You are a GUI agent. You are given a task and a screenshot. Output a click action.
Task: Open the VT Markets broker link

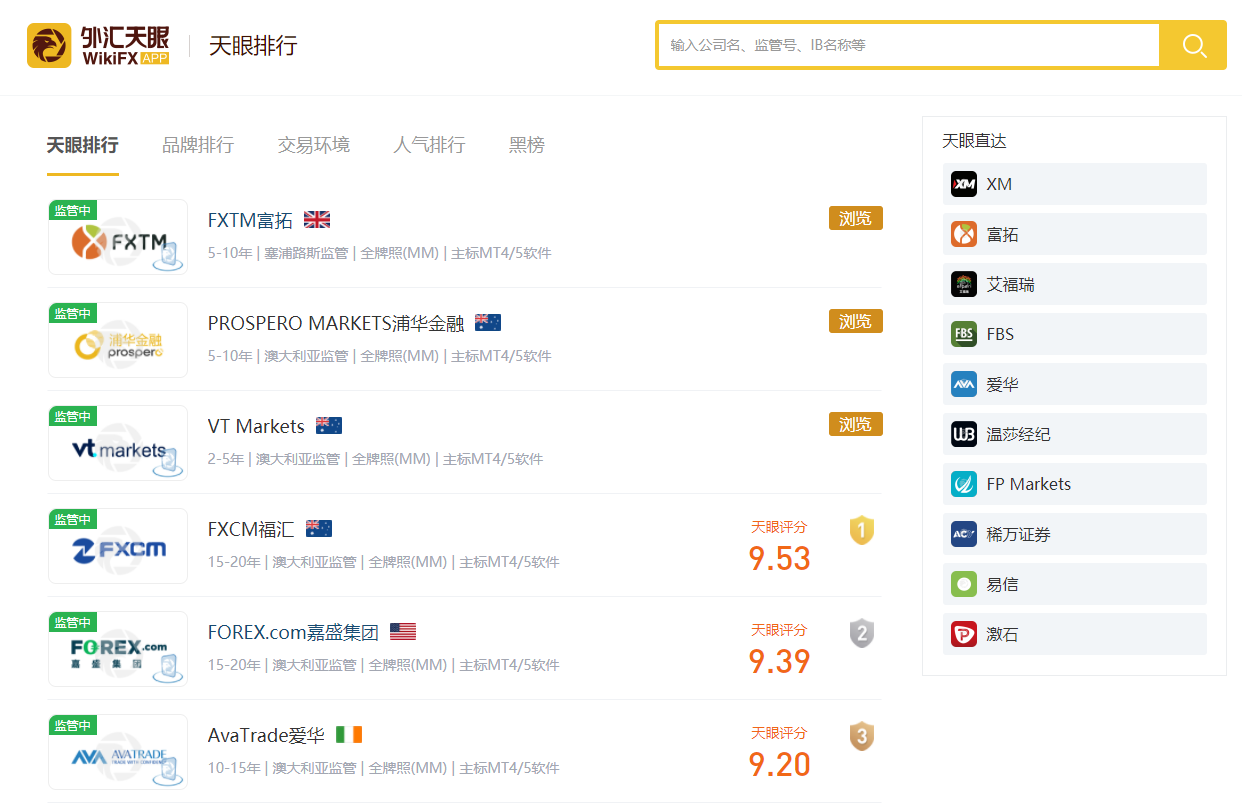pyautogui.click(x=256, y=427)
